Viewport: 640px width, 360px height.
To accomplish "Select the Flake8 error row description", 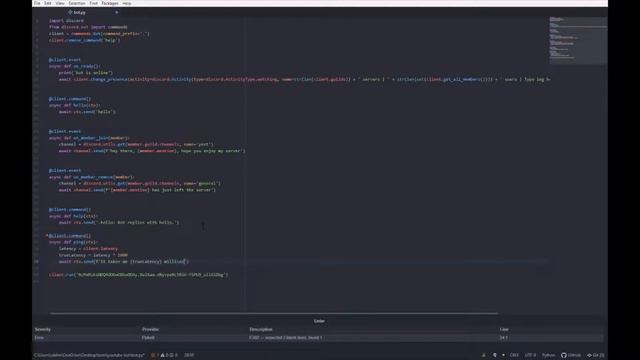I will (286, 338).
